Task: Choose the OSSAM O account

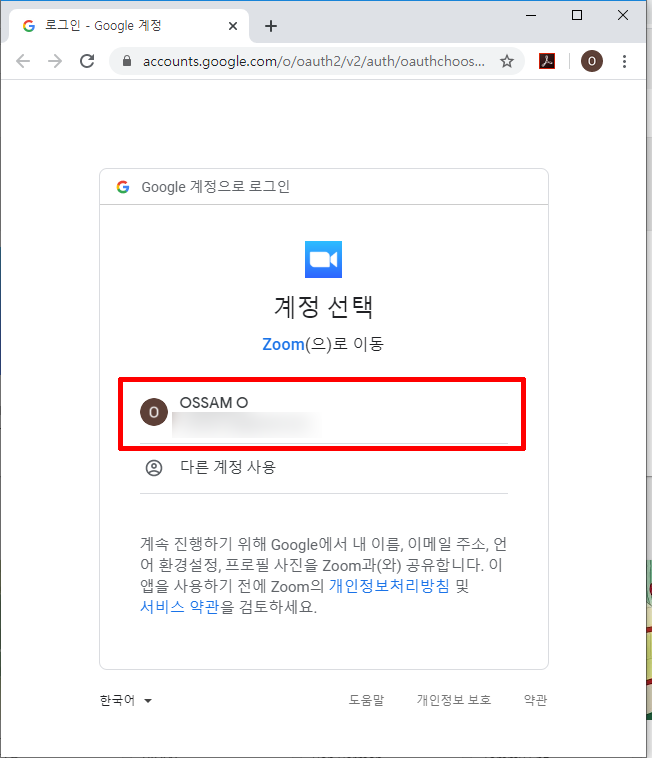Action: (323, 414)
